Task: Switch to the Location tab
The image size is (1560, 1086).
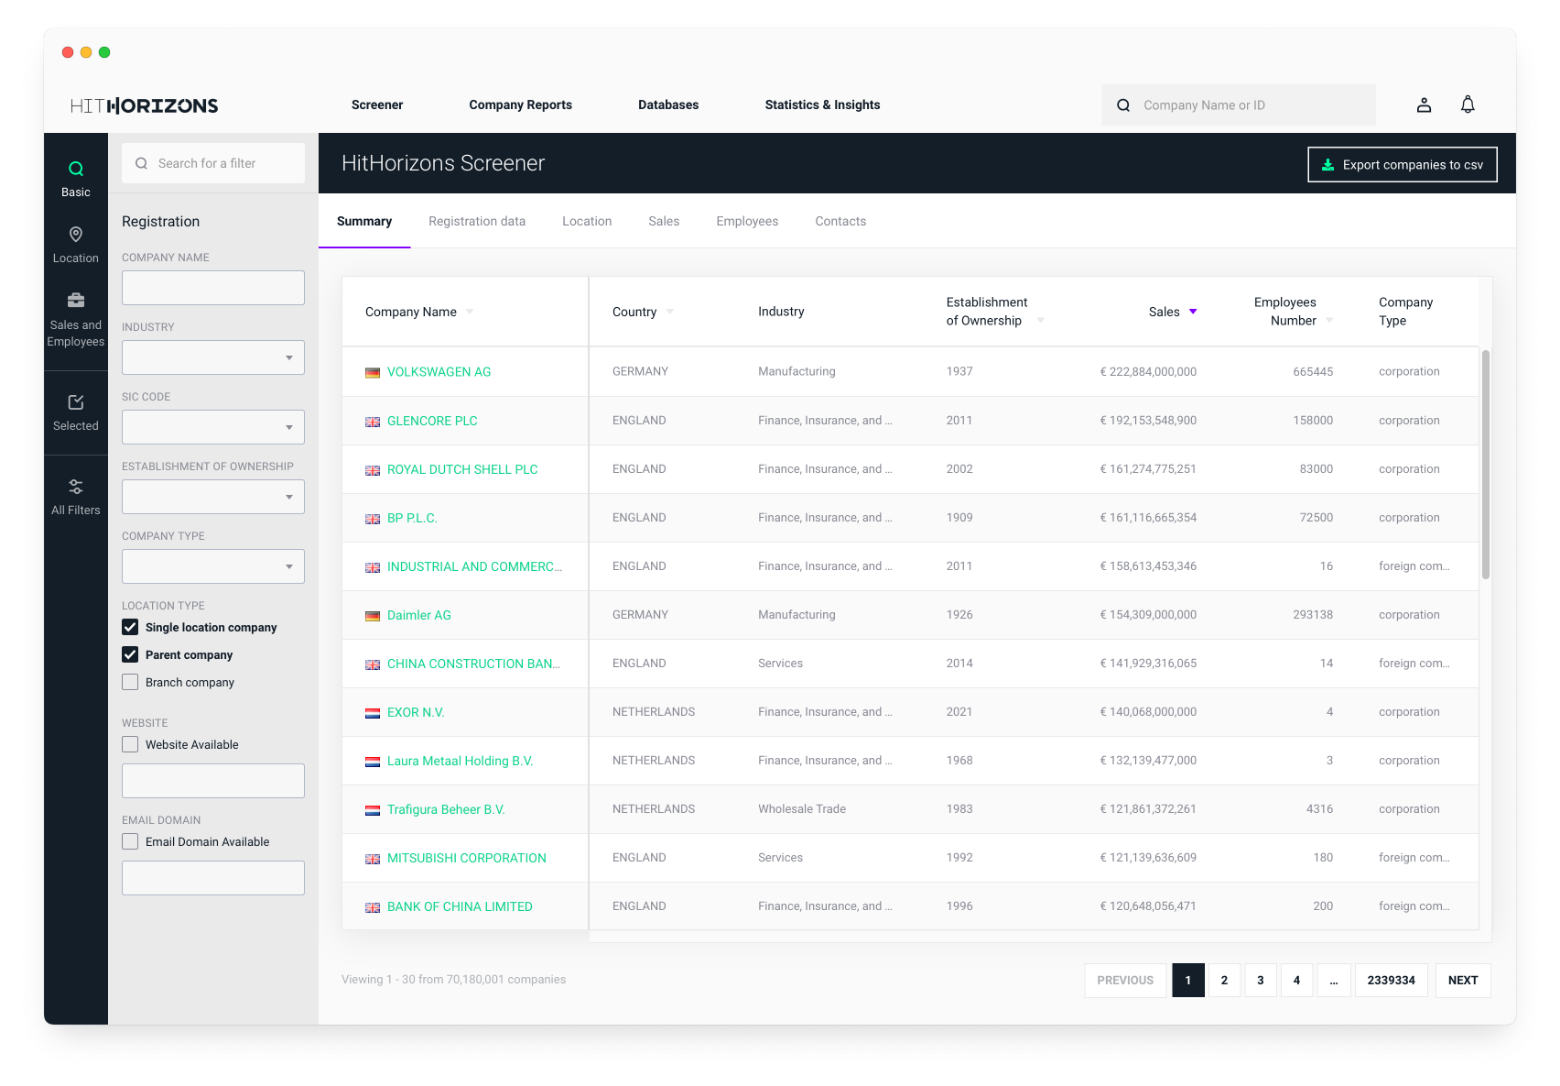Action: (x=587, y=222)
